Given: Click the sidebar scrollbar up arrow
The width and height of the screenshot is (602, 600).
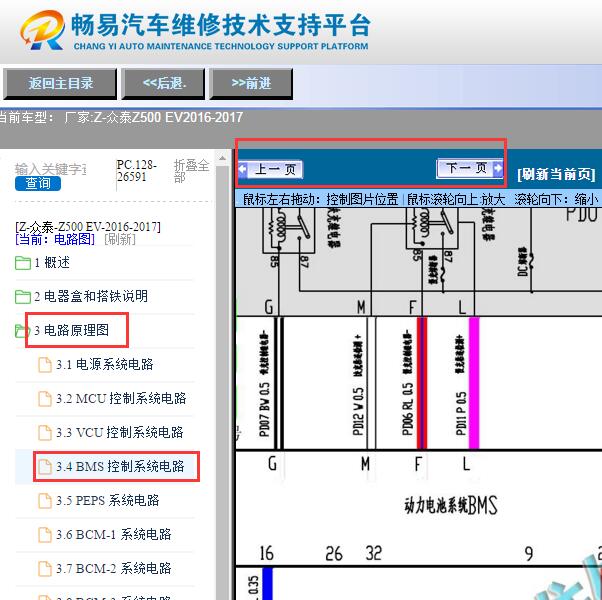Looking at the screenshot, I should [x=222, y=158].
